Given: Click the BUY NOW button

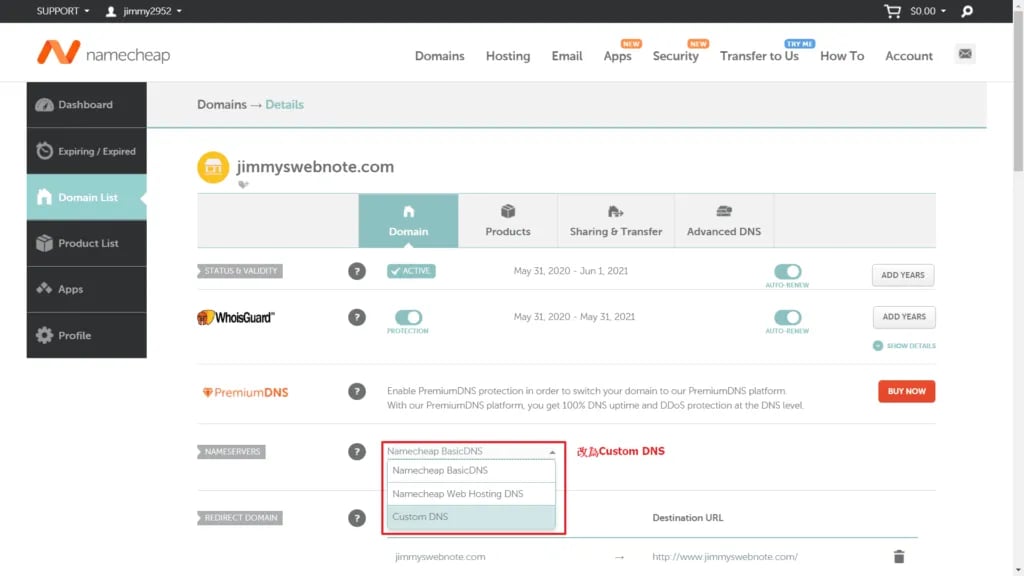Looking at the screenshot, I should (x=906, y=391).
